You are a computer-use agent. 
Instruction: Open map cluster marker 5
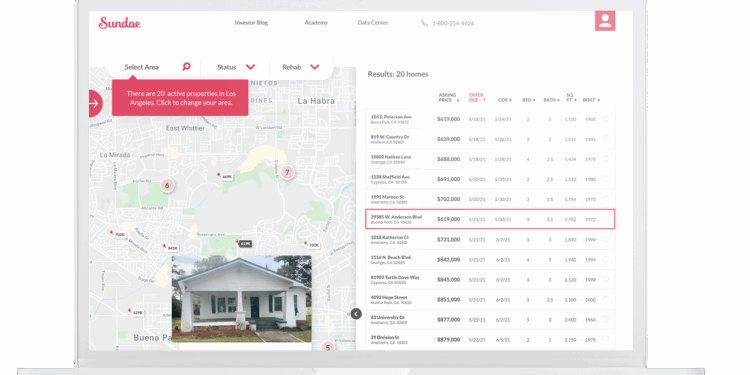pos(328,347)
